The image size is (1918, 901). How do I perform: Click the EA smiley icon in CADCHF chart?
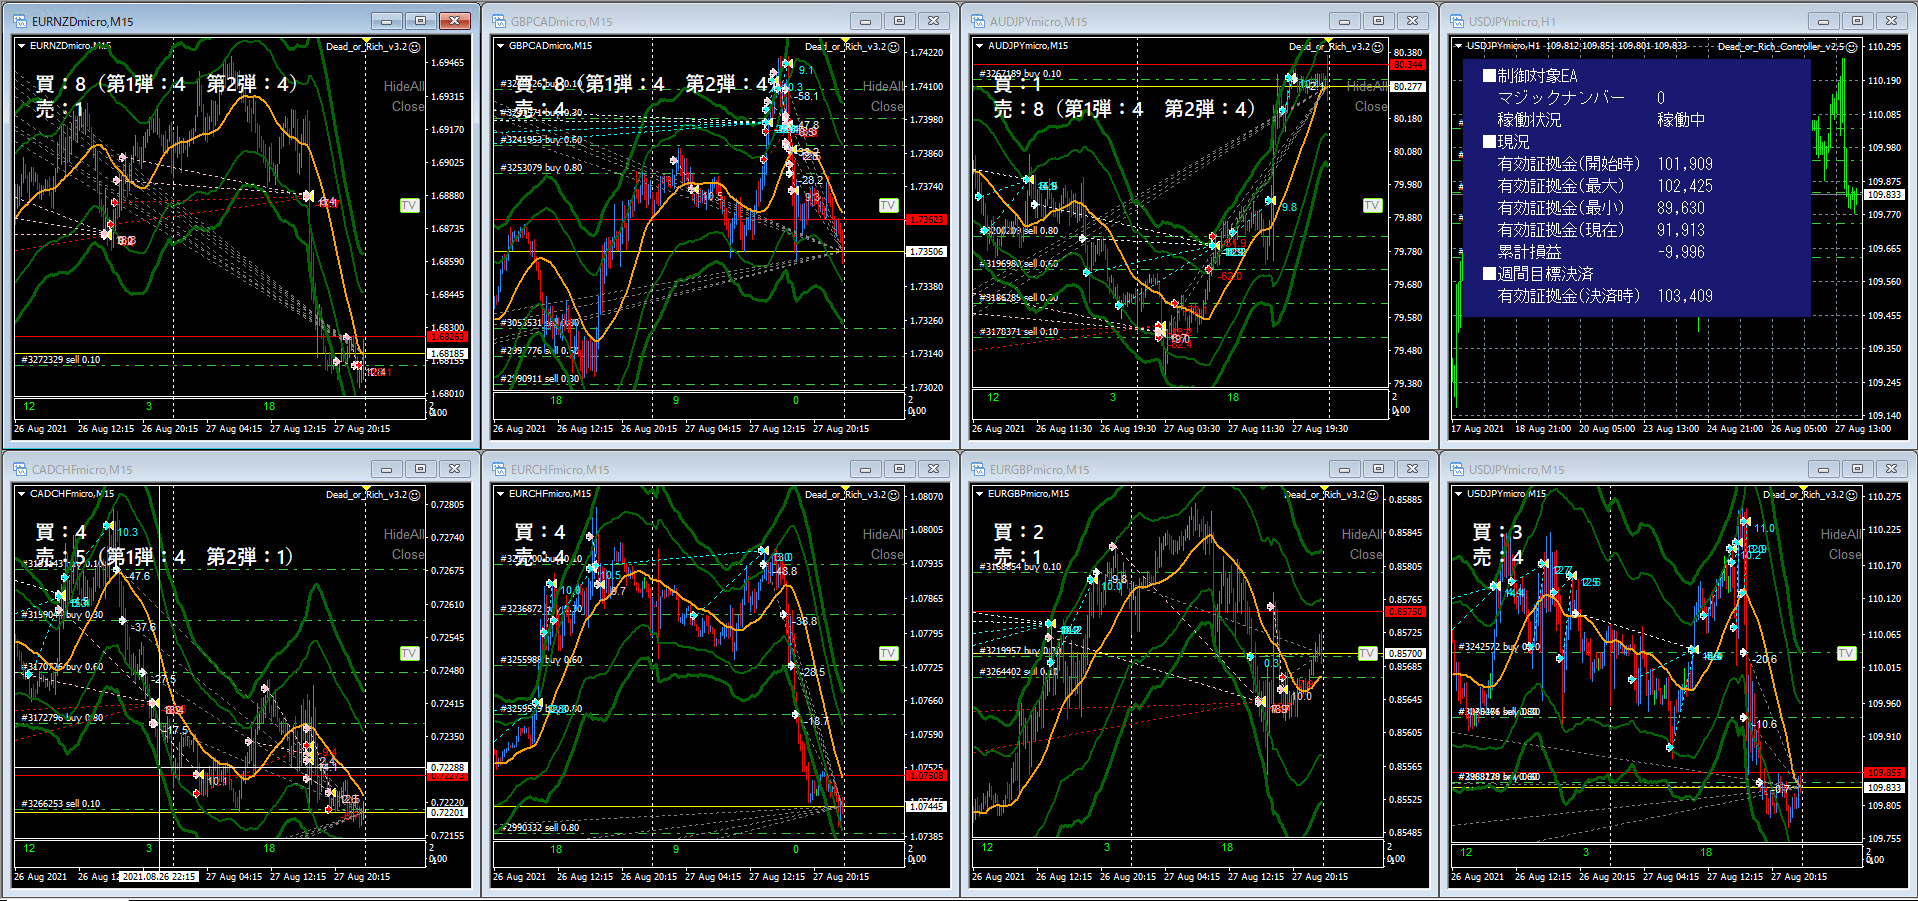pyautogui.click(x=415, y=495)
